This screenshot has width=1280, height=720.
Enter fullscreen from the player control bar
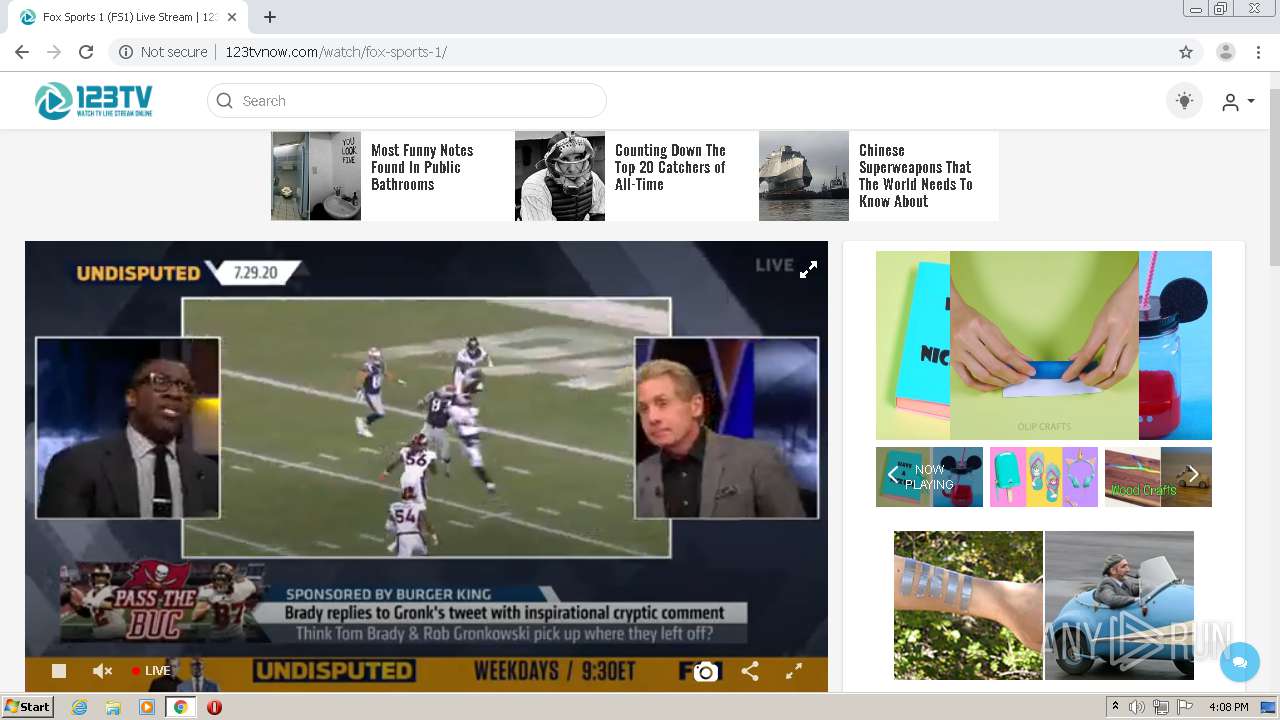pos(794,672)
